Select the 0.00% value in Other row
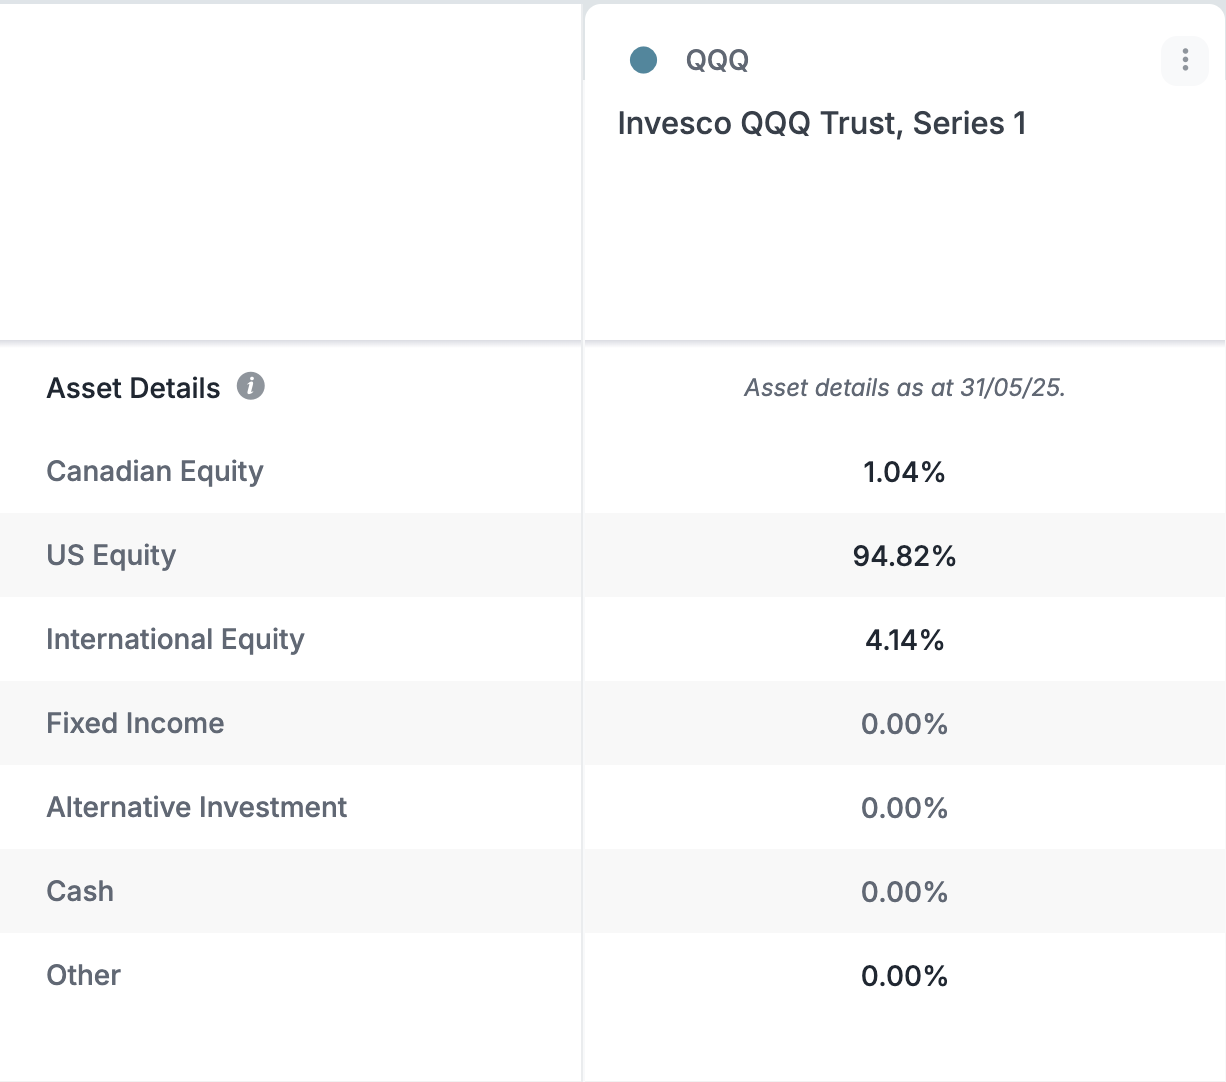 tap(905, 976)
